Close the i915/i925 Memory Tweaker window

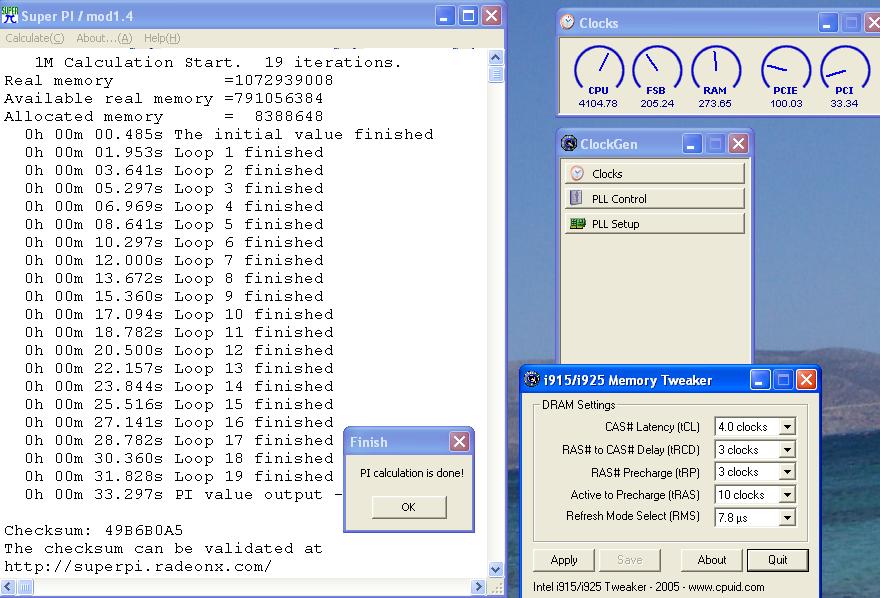coord(806,380)
